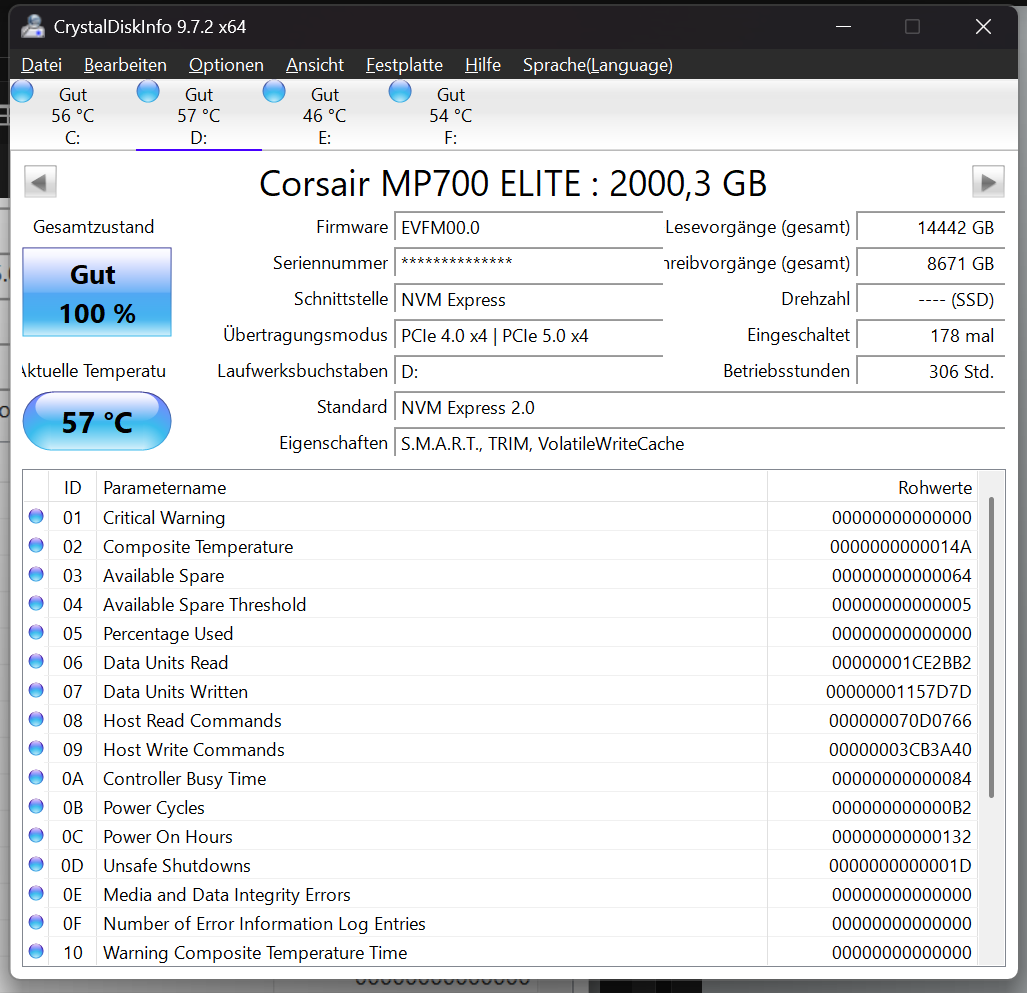Click orb for Warning Composite Temperature Time
1027x993 pixels.
tap(36, 951)
